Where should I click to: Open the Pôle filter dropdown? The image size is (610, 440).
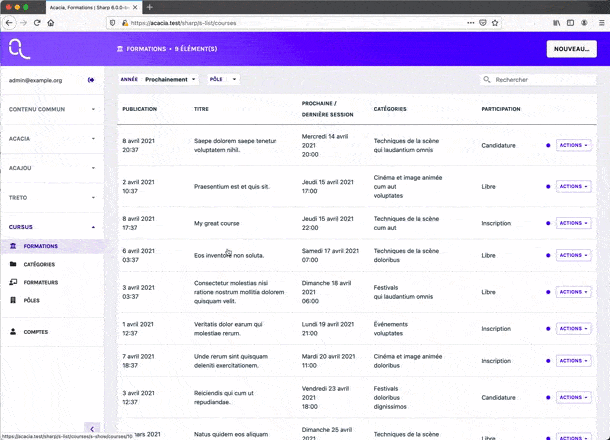[x=224, y=79]
